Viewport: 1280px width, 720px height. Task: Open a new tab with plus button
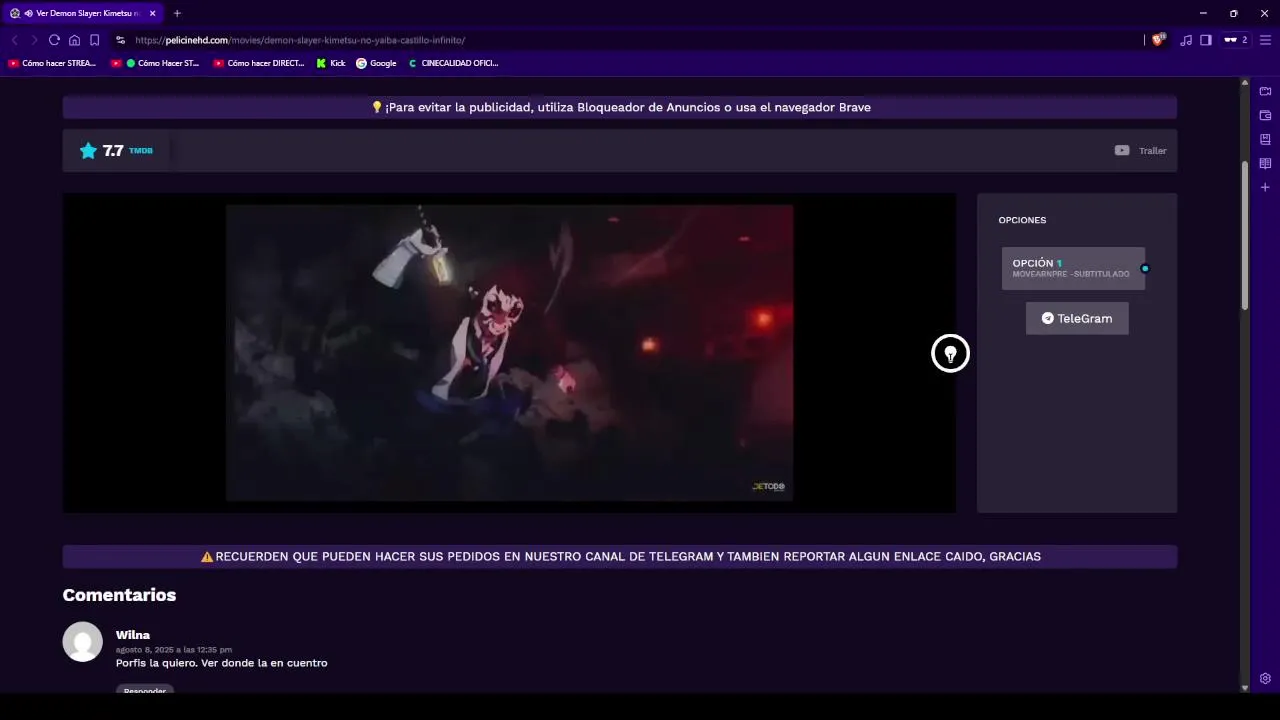click(177, 13)
